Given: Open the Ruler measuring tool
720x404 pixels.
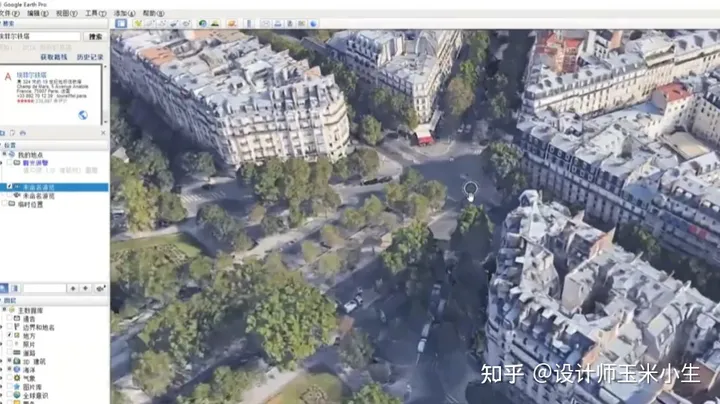Looking at the screenshot, I should coord(249,23).
